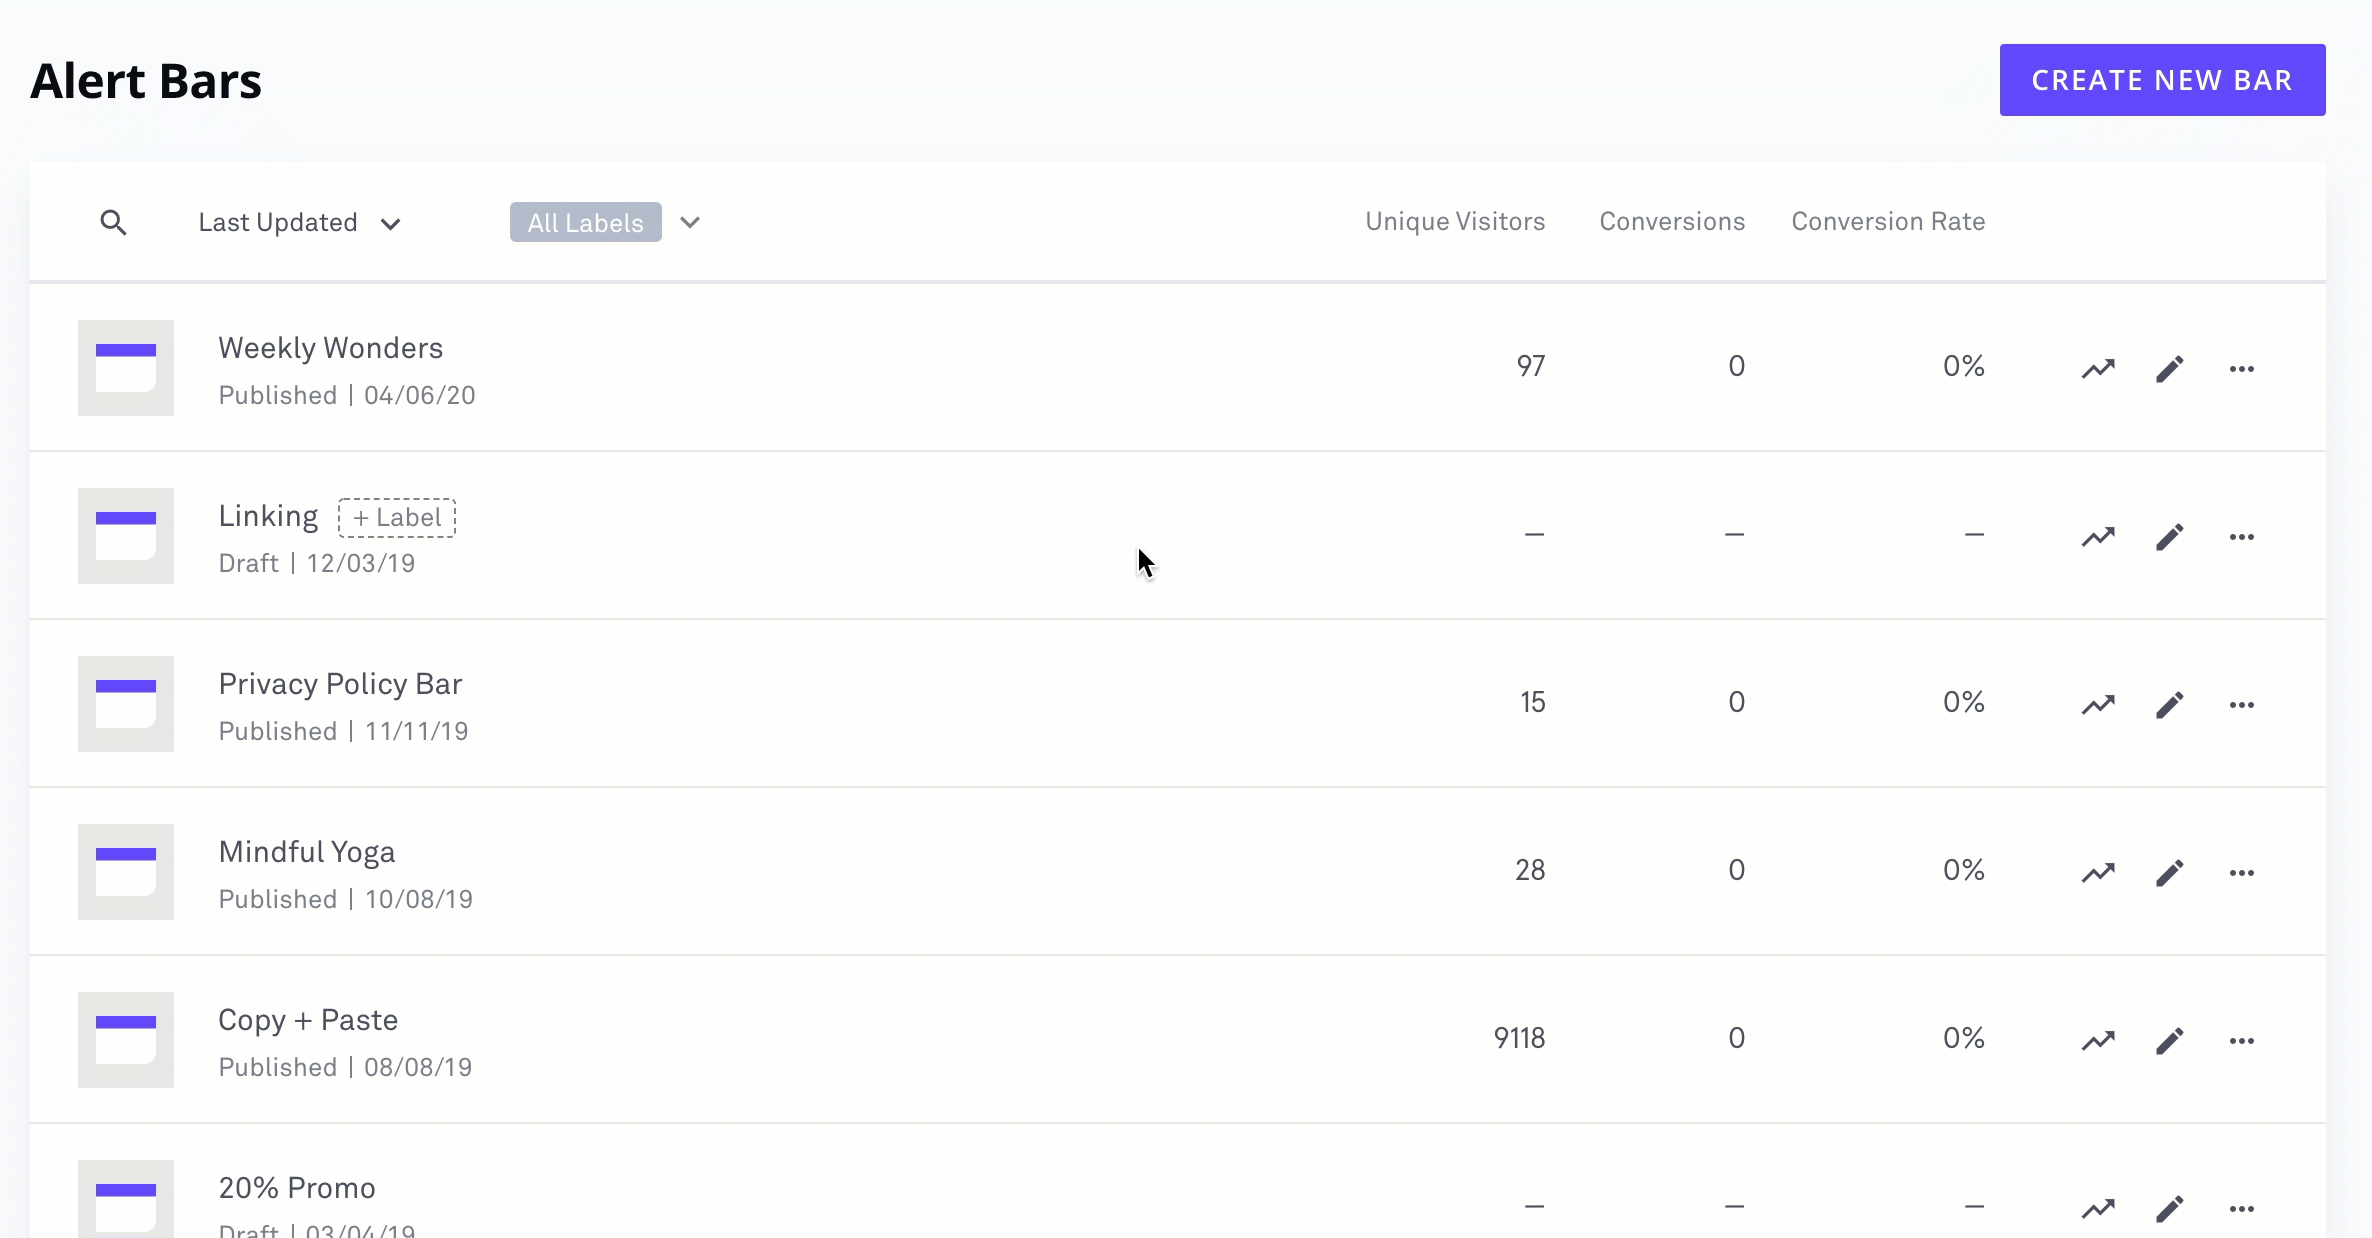The image size is (2372, 1238).
Task: Edit the Mindful Yoga bar
Action: point(2169,873)
